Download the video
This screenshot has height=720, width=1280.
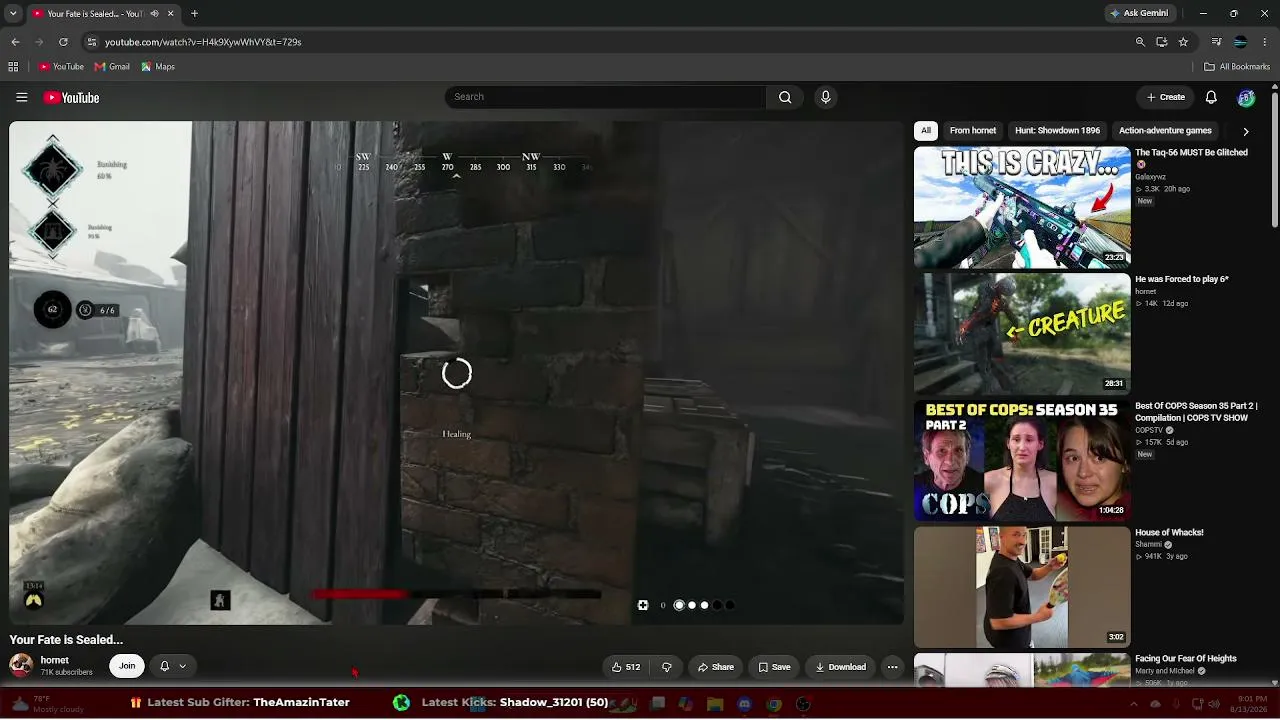[841, 667]
